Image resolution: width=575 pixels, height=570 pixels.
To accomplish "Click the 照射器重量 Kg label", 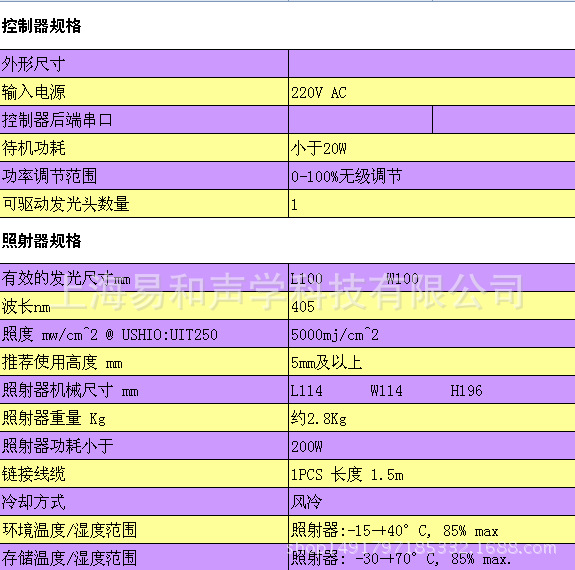I will (54, 419).
